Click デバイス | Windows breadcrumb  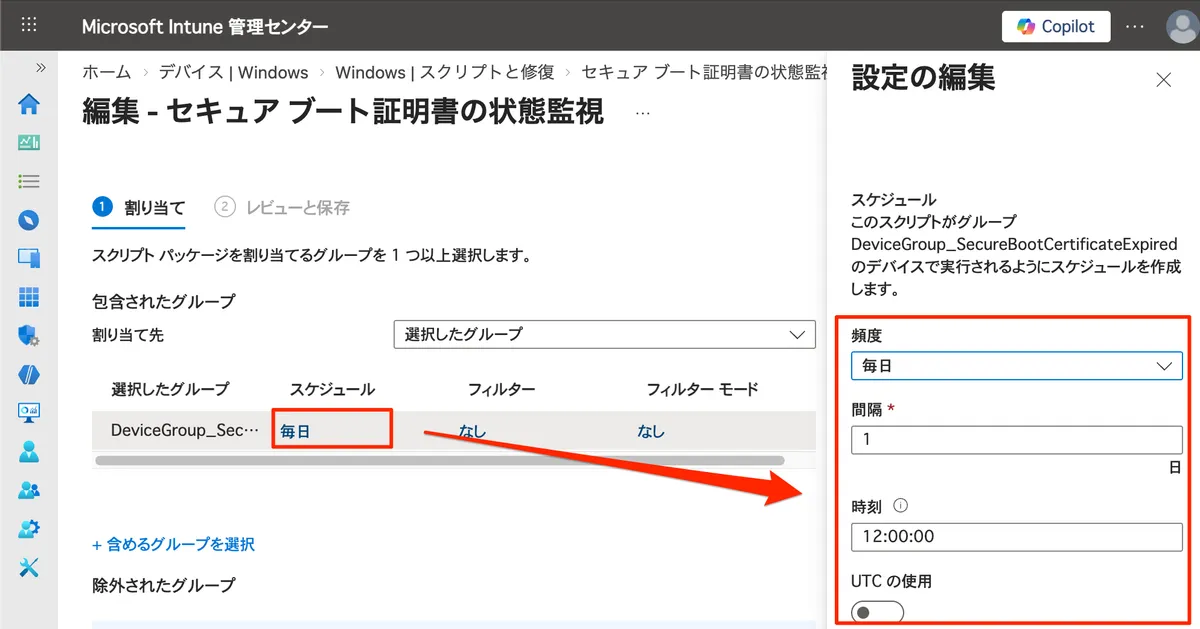click(x=234, y=72)
